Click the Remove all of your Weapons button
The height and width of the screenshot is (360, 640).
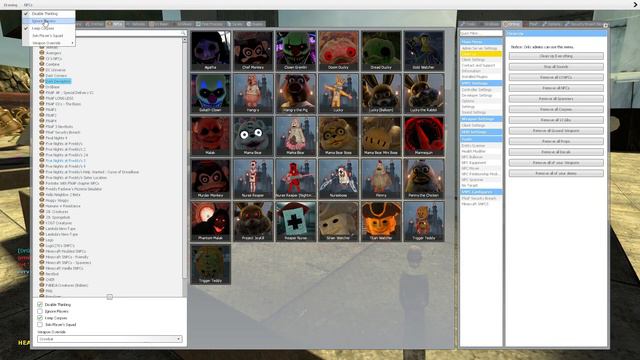tap(556, 162)
